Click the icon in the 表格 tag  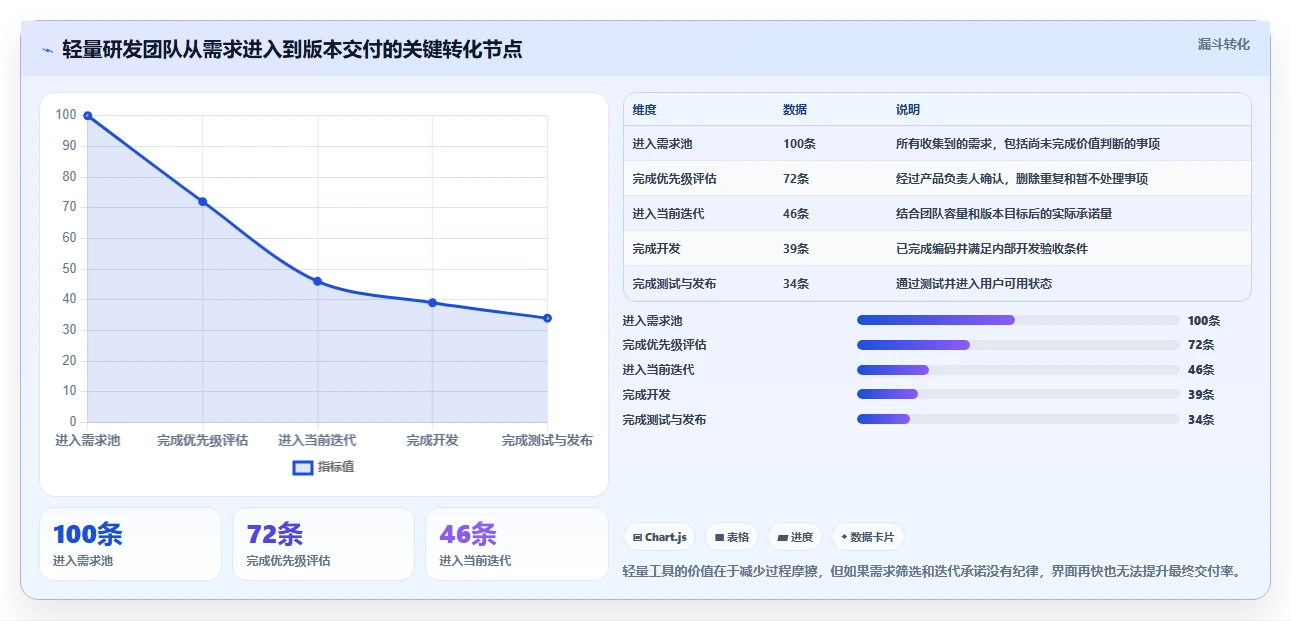pos(719,537)
